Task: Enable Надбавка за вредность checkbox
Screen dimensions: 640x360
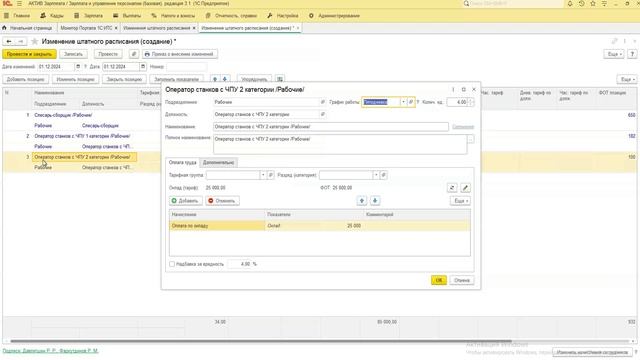Action: (172, 264)
